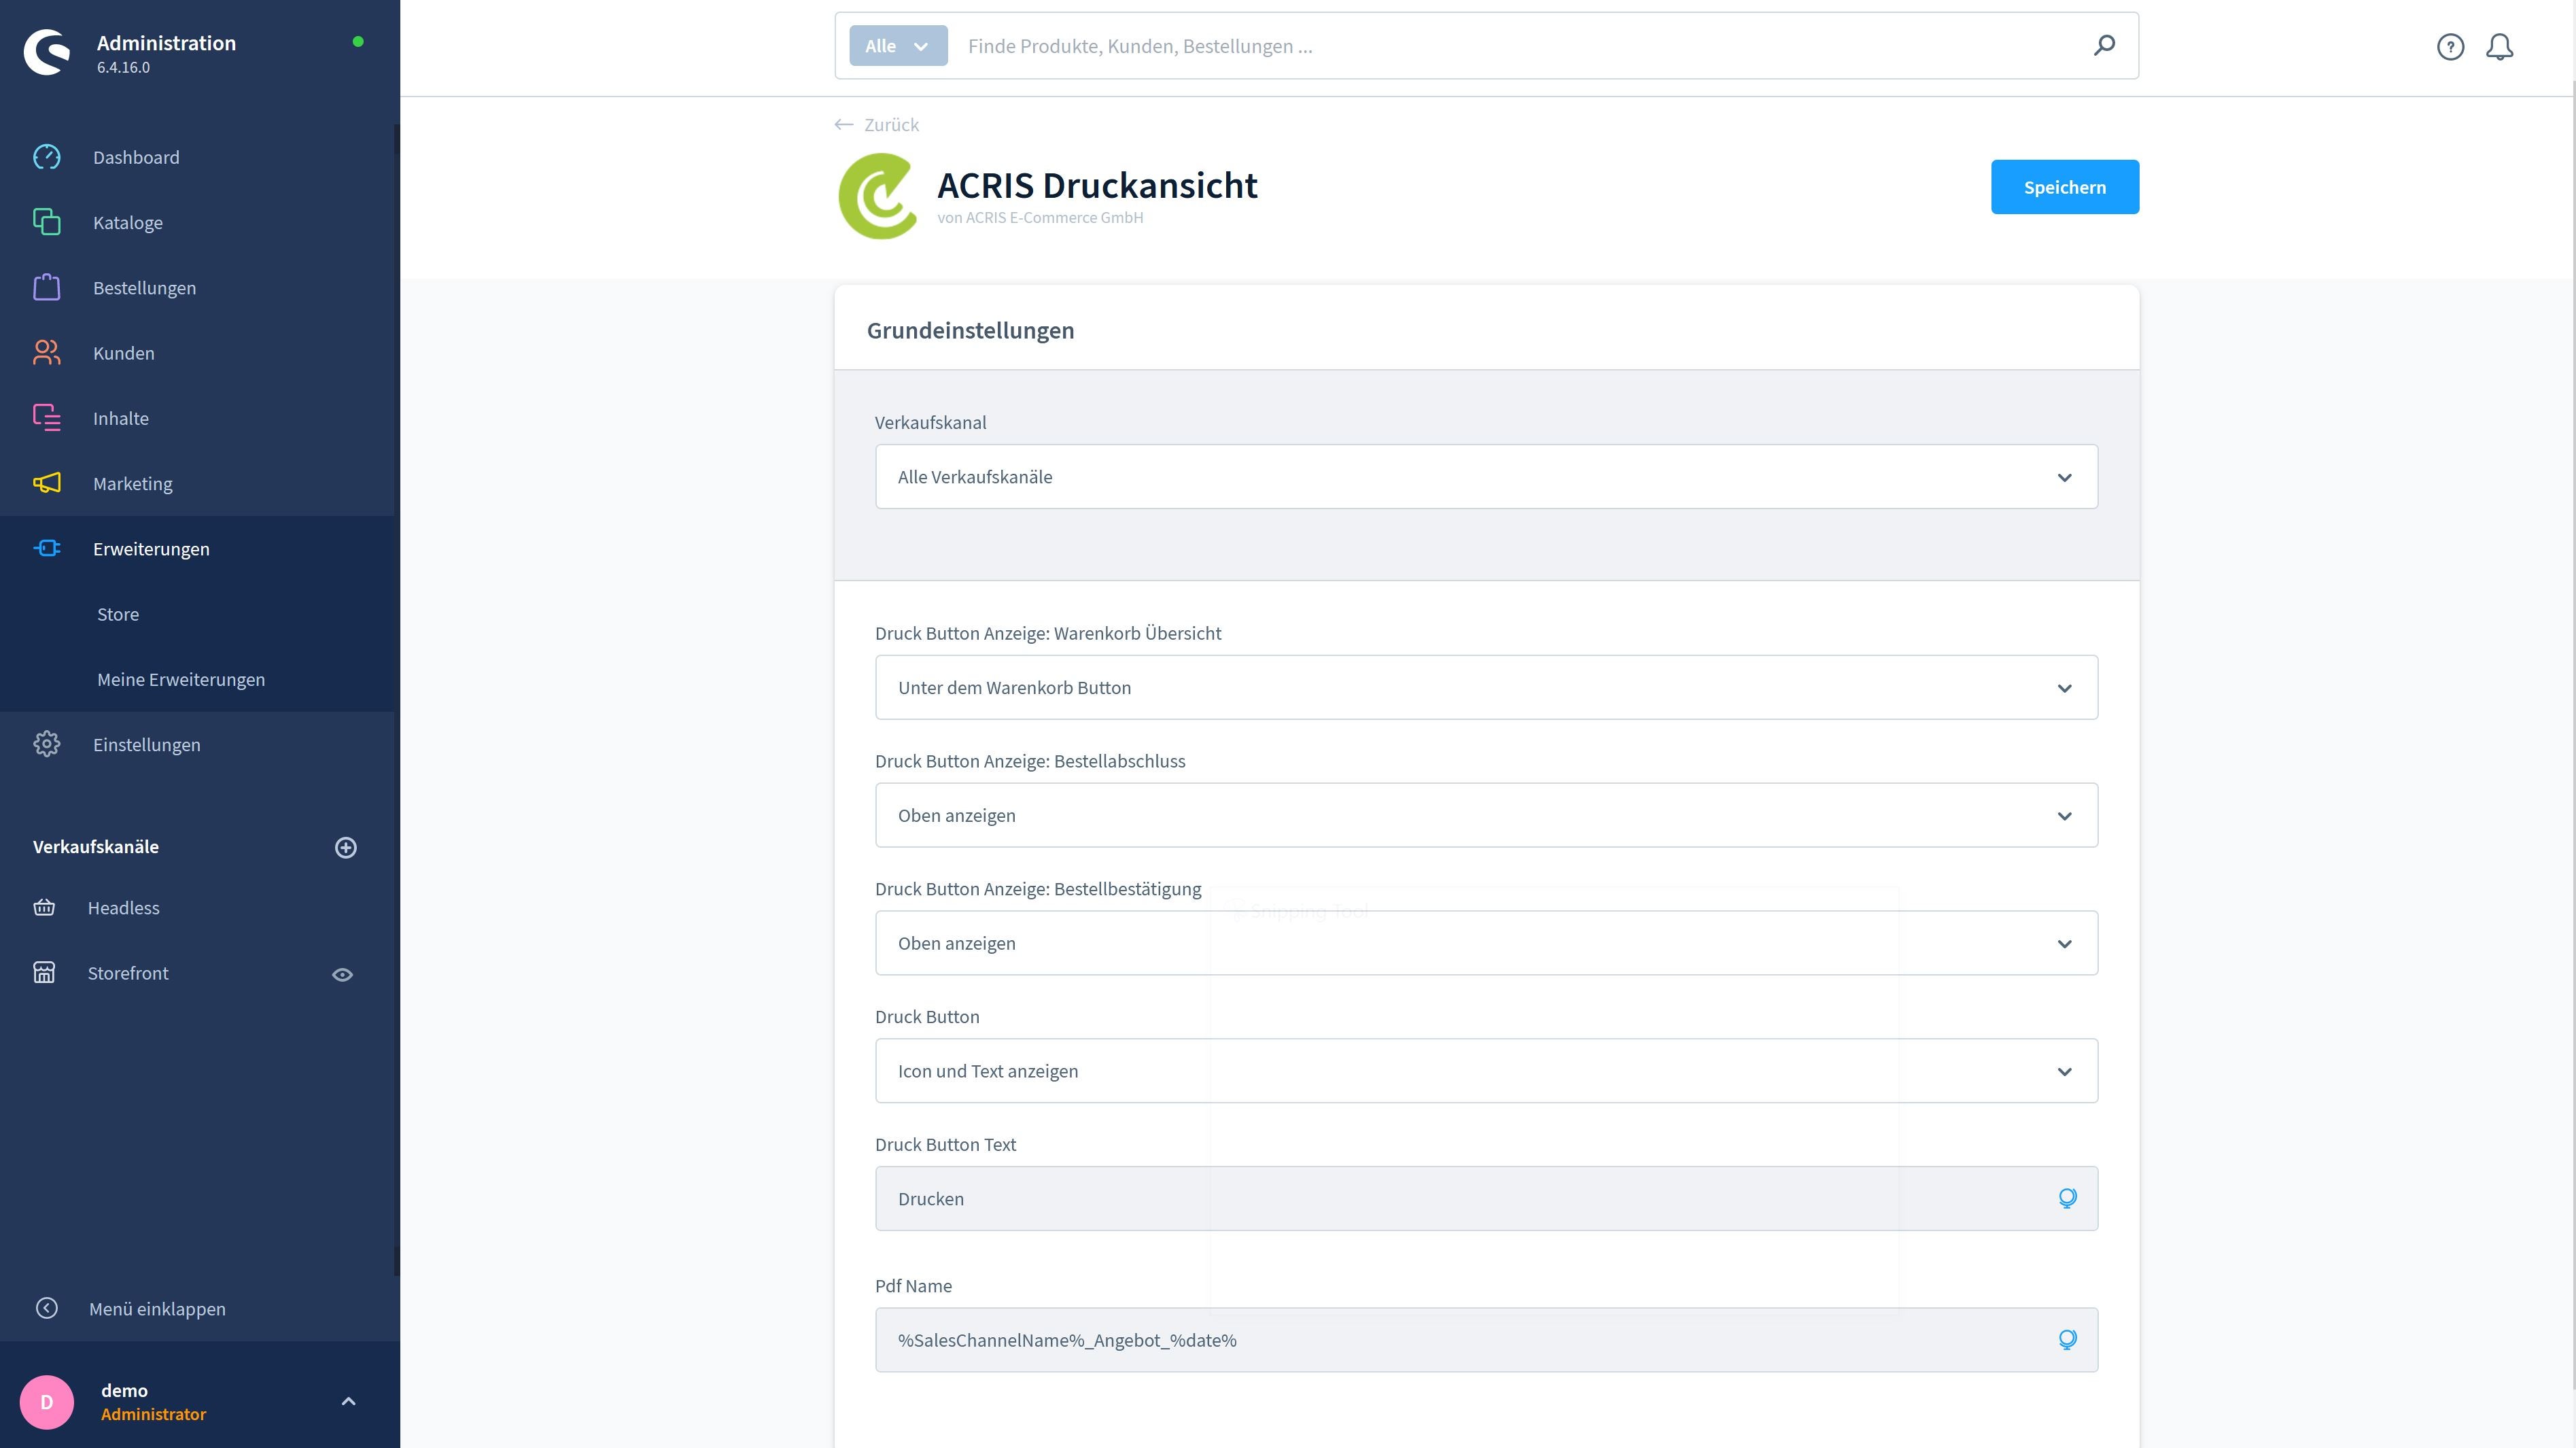Go back via Zurück link
This screenshot has width=2576, height=1448.
877,125
